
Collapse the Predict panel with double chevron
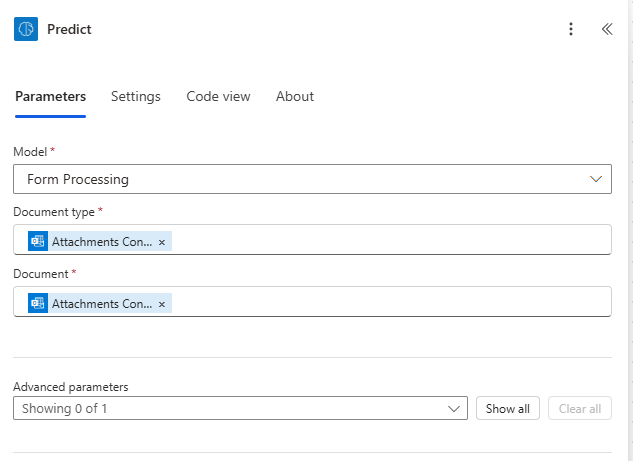607,29
